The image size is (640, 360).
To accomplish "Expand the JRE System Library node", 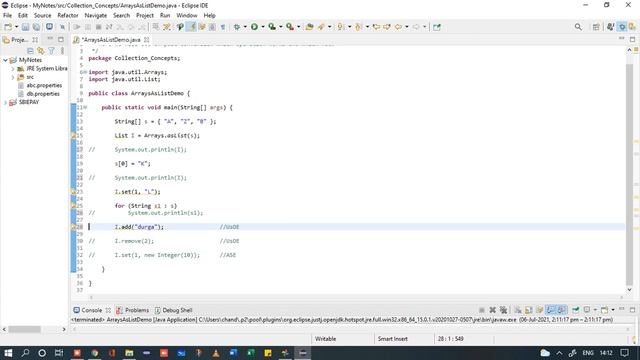I will point(13,69).
